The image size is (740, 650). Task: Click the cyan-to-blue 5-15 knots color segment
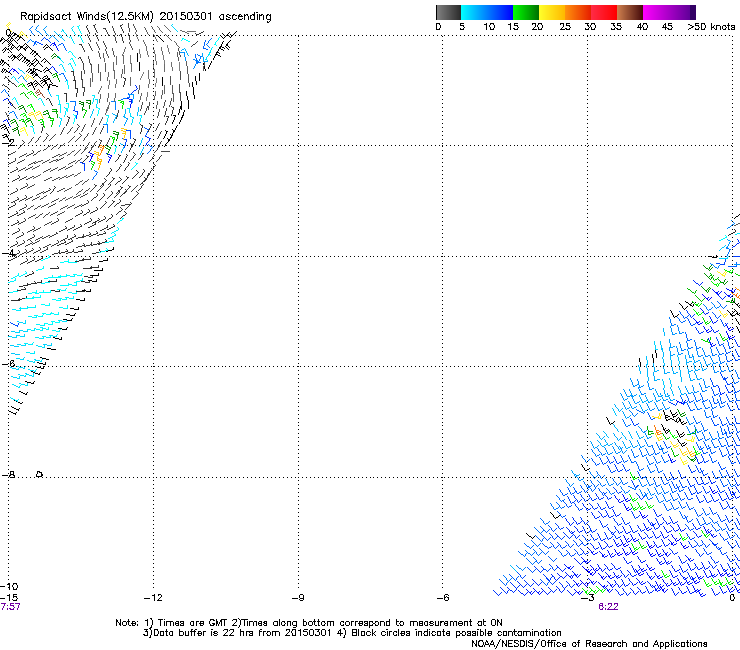click(487, 12)
